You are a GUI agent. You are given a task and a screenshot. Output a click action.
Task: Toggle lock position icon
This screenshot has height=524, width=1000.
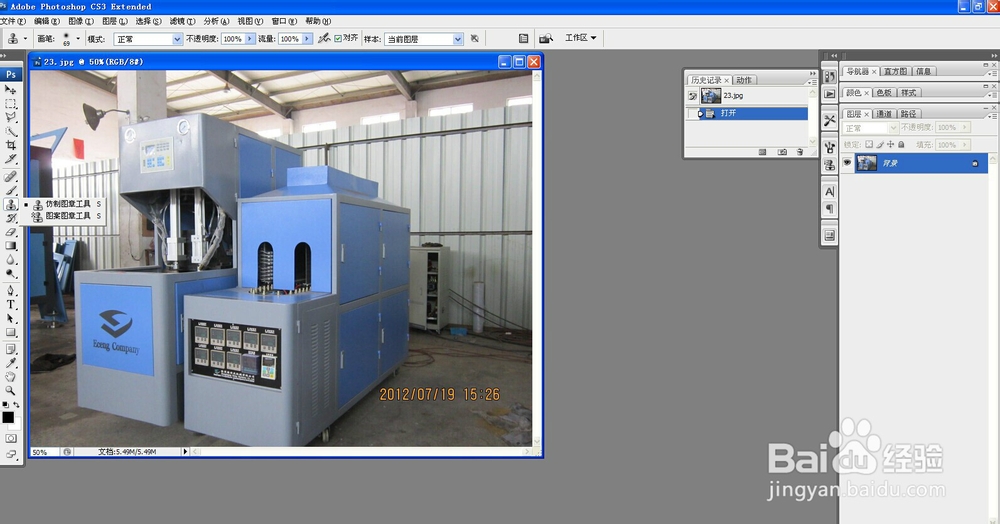click(890, 145)
